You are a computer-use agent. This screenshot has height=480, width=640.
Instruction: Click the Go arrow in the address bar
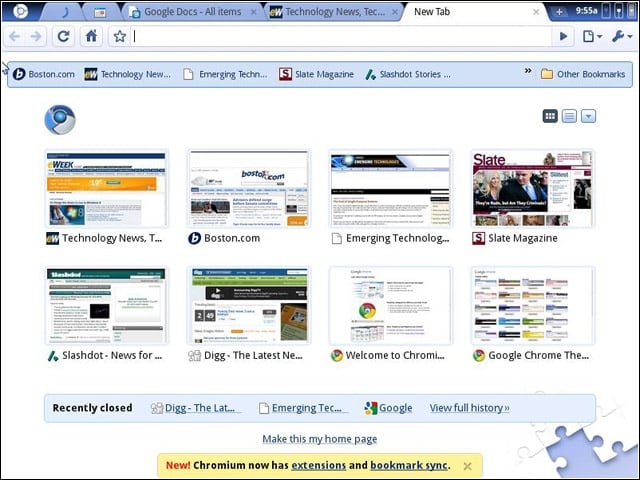tap(563, 36)
